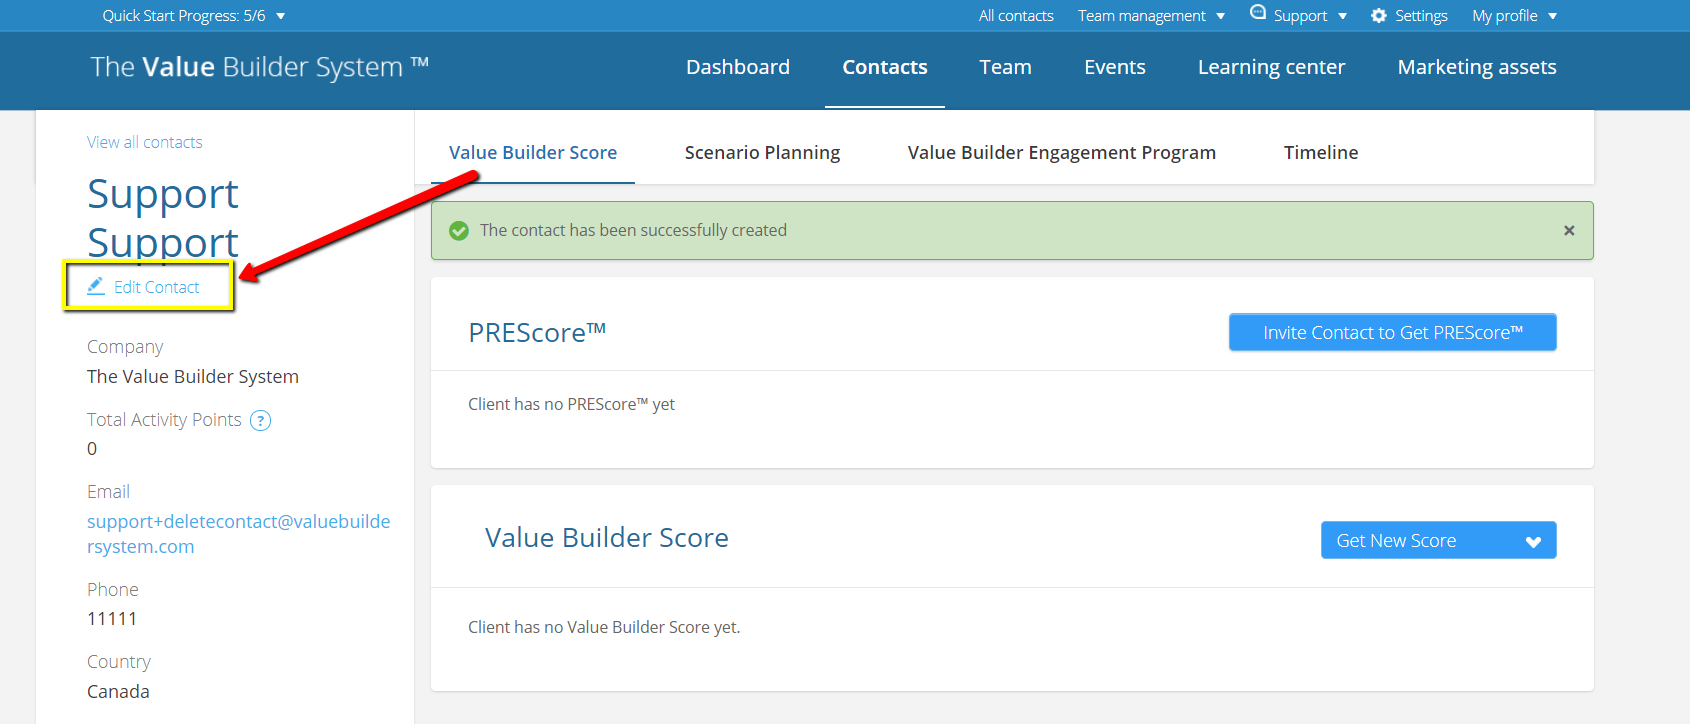Click Invite Contact to Get PREScore button
This screenshot has height=724, width=1690.
tap(1392, 333)
